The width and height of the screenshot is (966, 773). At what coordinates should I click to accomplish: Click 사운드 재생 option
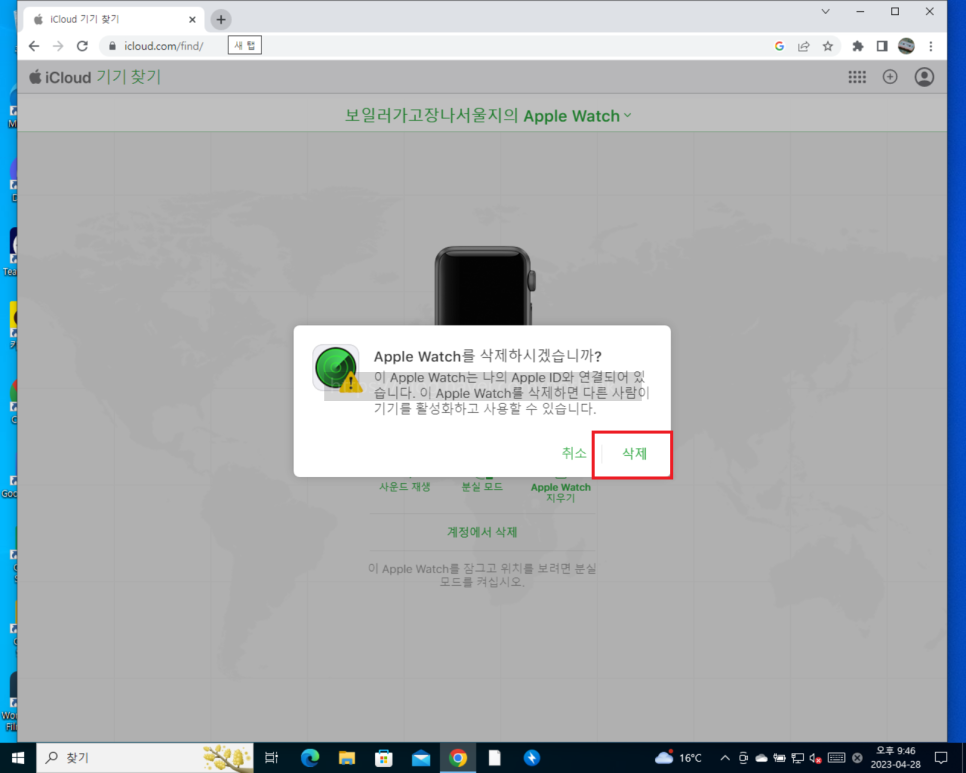coord(404,487)
